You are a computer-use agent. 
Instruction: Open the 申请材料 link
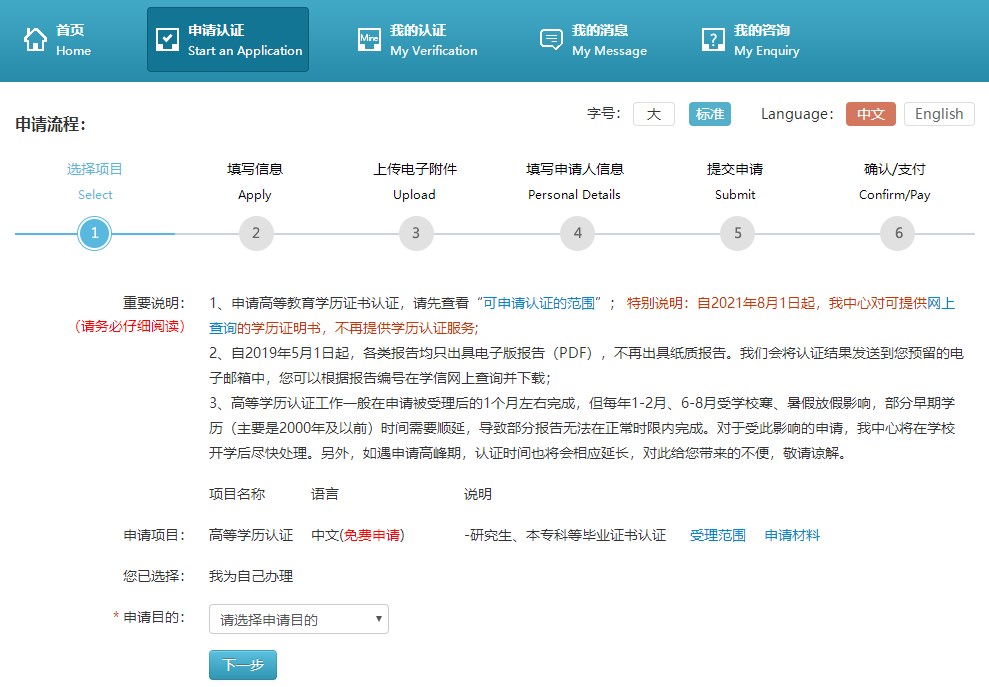pos(792,535)
